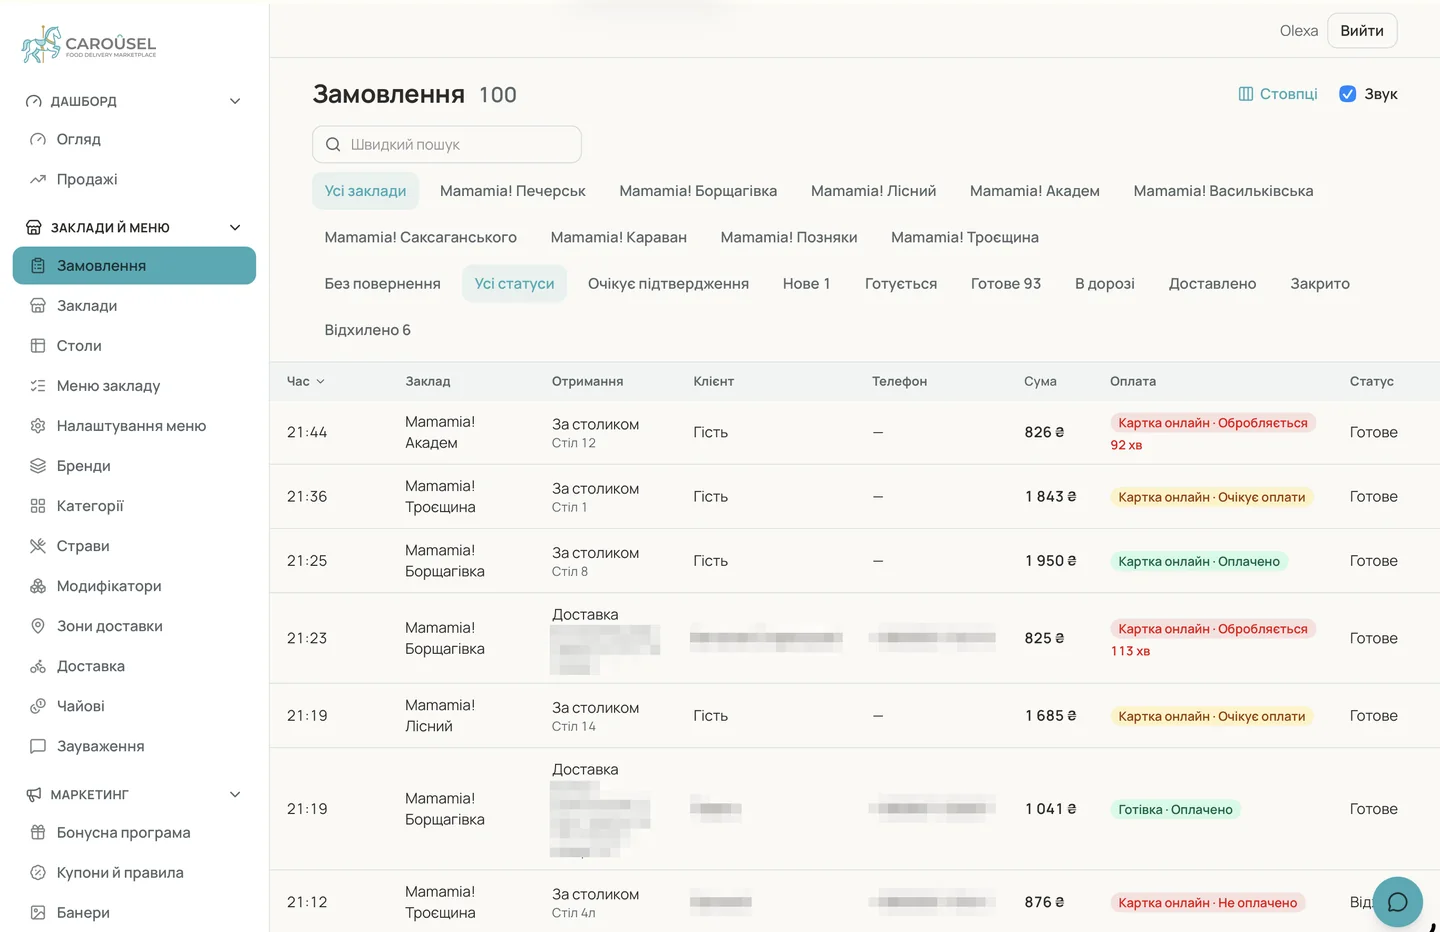Click the Банери image icon
1440x932 pixels.
(x=38, y=912)
